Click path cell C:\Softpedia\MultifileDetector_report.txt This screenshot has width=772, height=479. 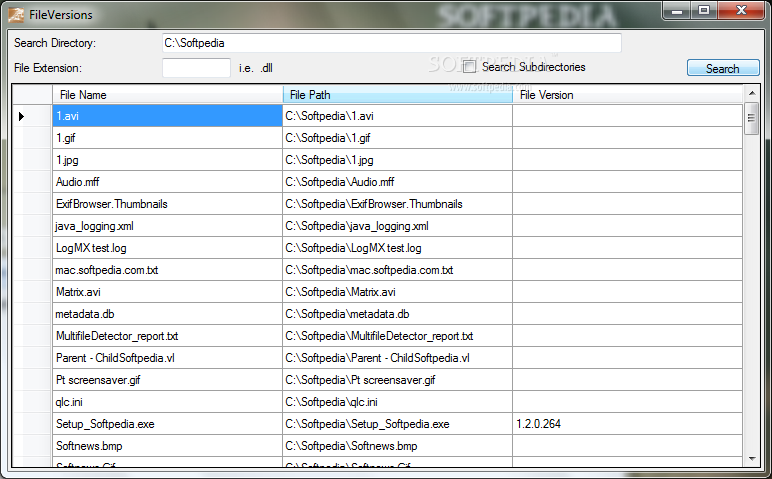397,336
